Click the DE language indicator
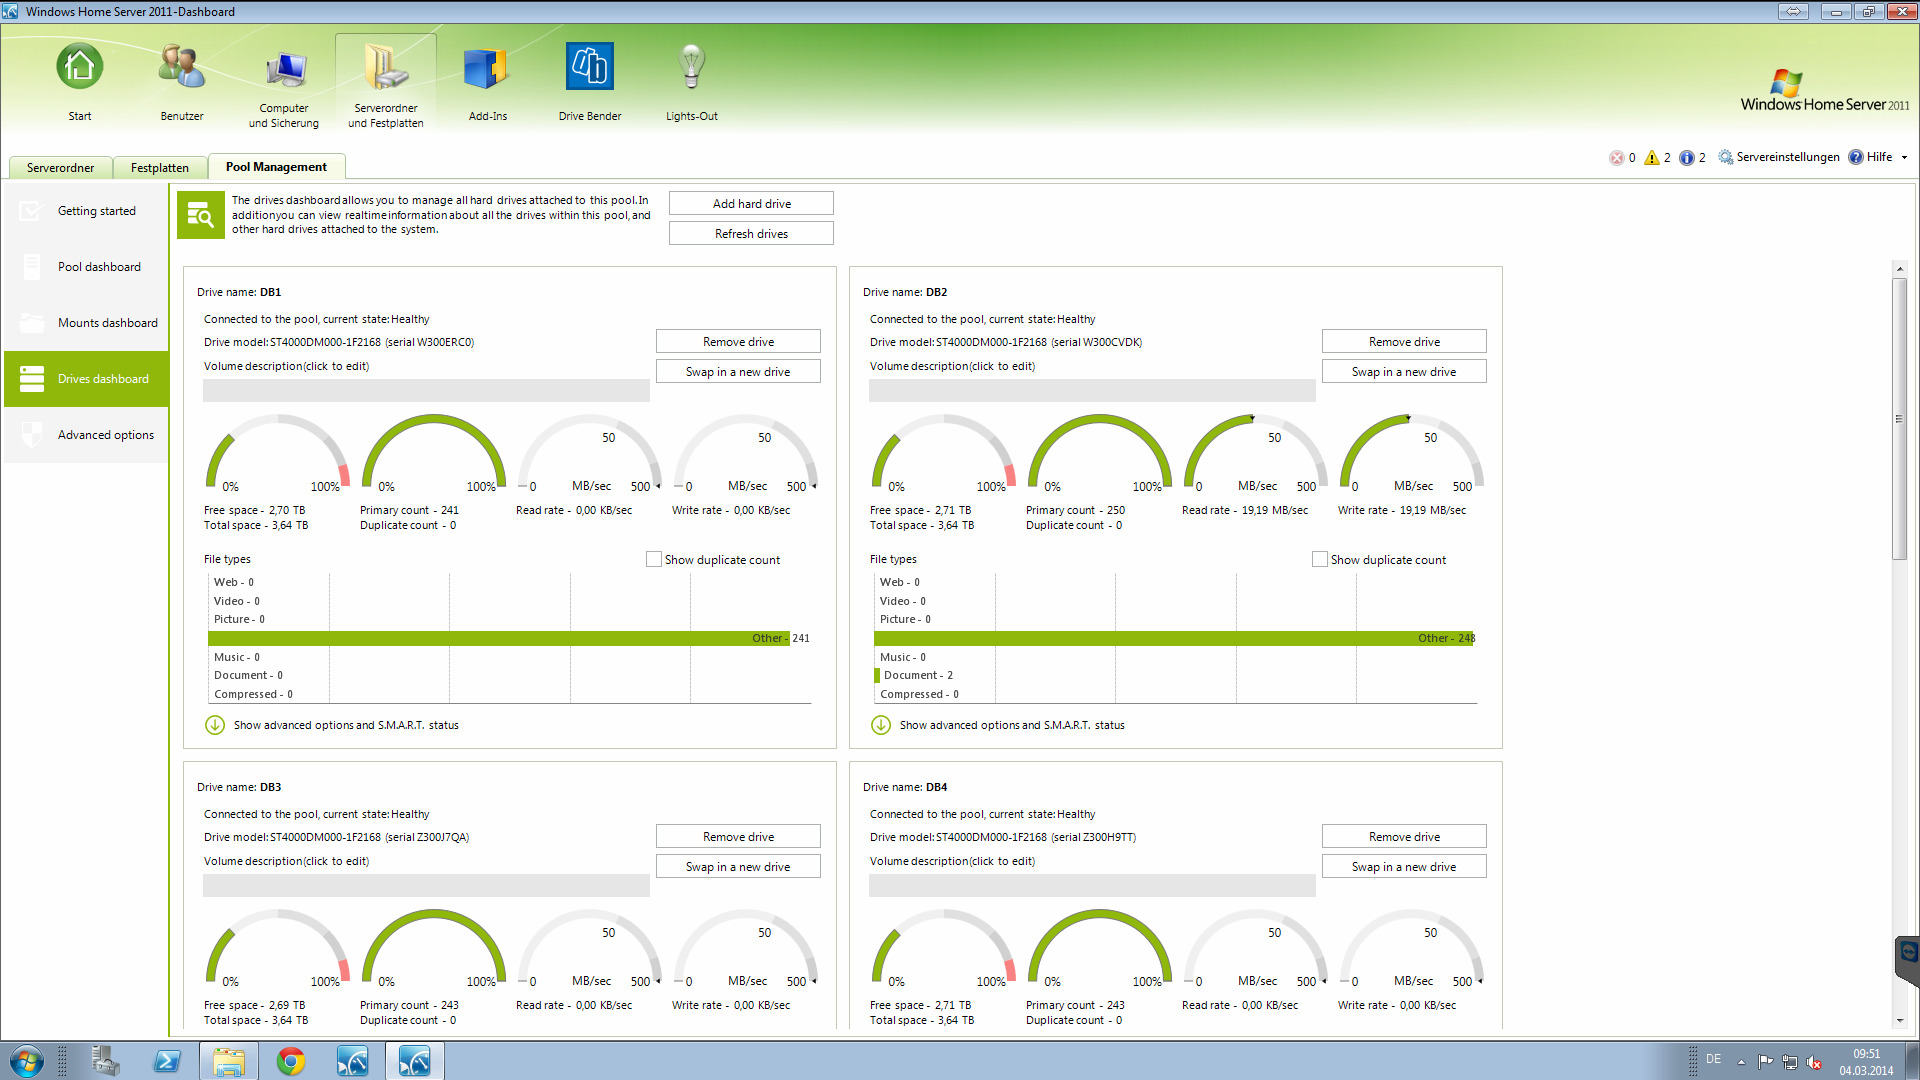This screenshot has width=1920, height=1080. coord(1713,1059)
